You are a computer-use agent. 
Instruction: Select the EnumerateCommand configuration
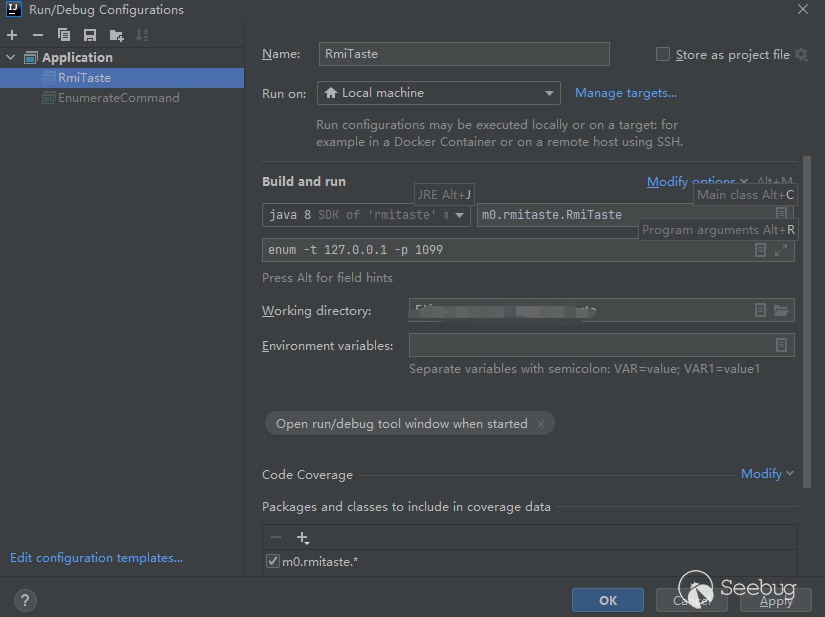(118, 98)
